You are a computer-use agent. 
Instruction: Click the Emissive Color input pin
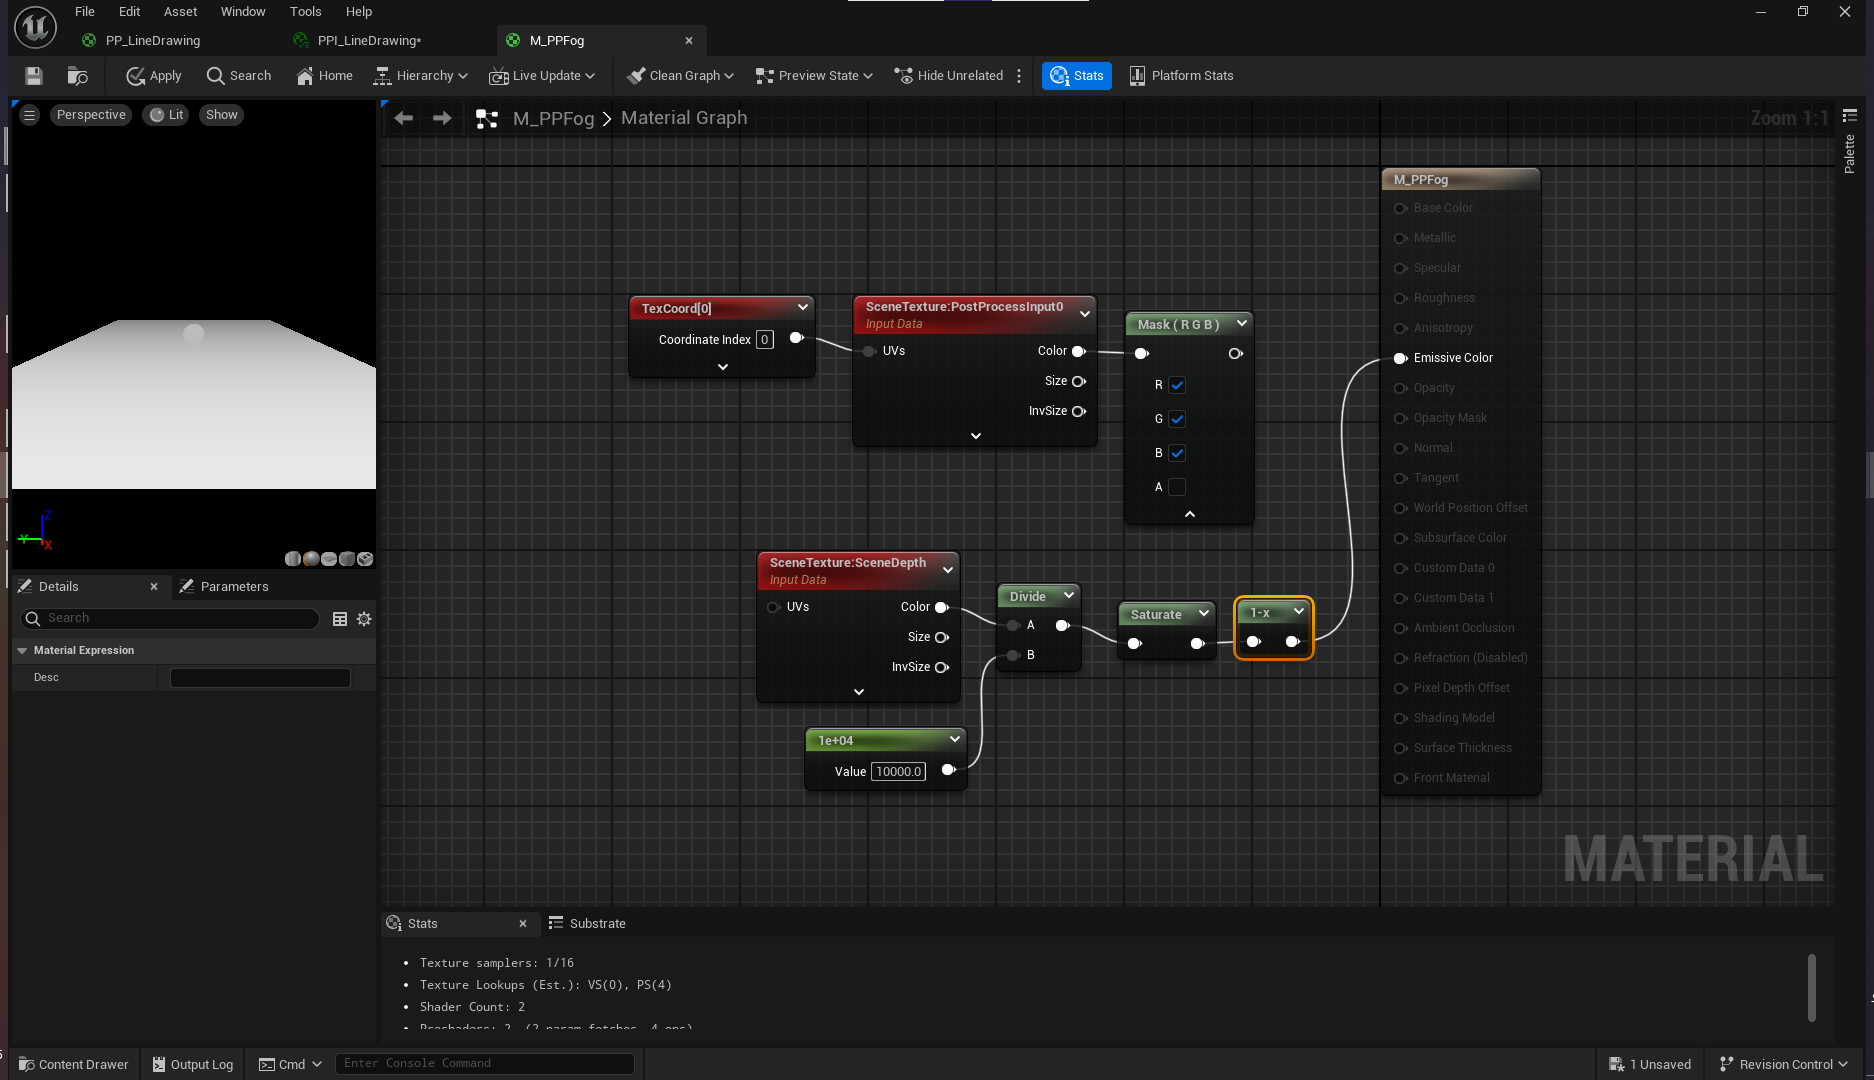pos(1400,358)
